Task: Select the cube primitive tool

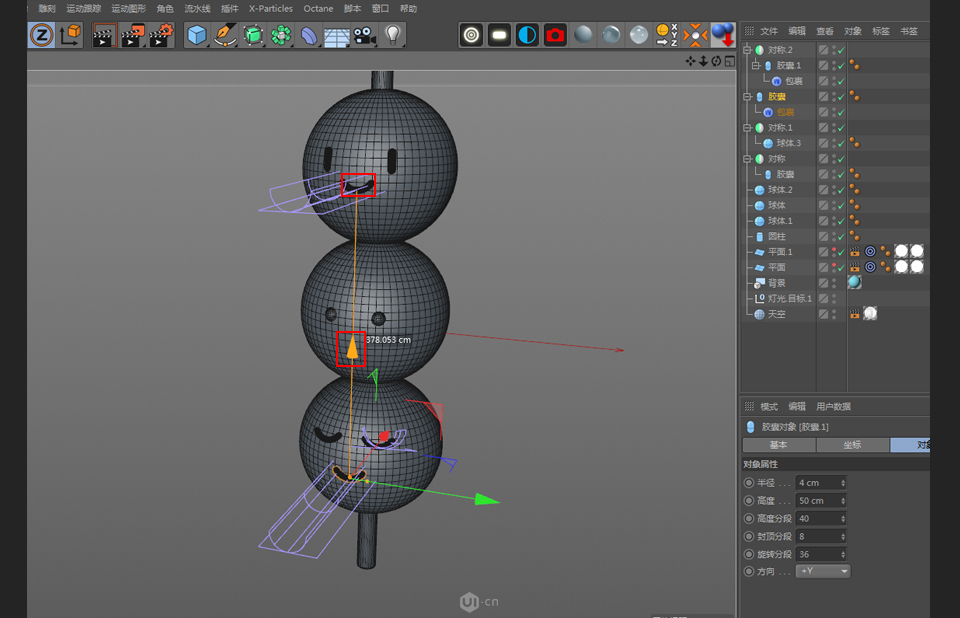Action: (195, 35)
